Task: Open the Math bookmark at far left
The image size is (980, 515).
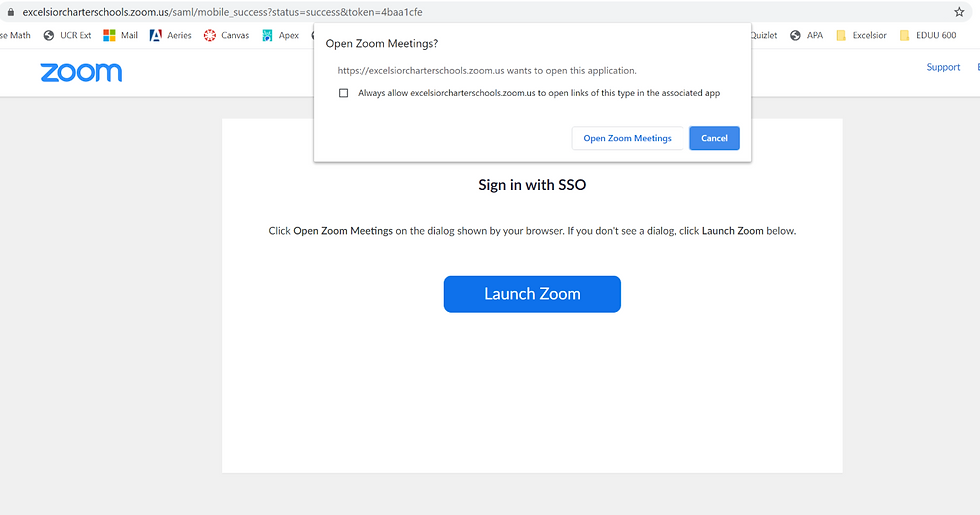Action: click(x=16, y=36)
